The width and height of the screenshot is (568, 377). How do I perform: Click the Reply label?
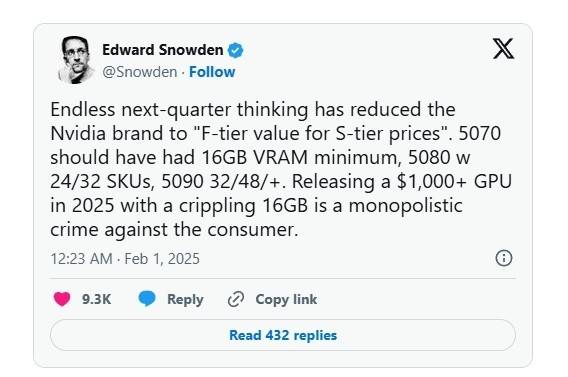pos(185,299)
